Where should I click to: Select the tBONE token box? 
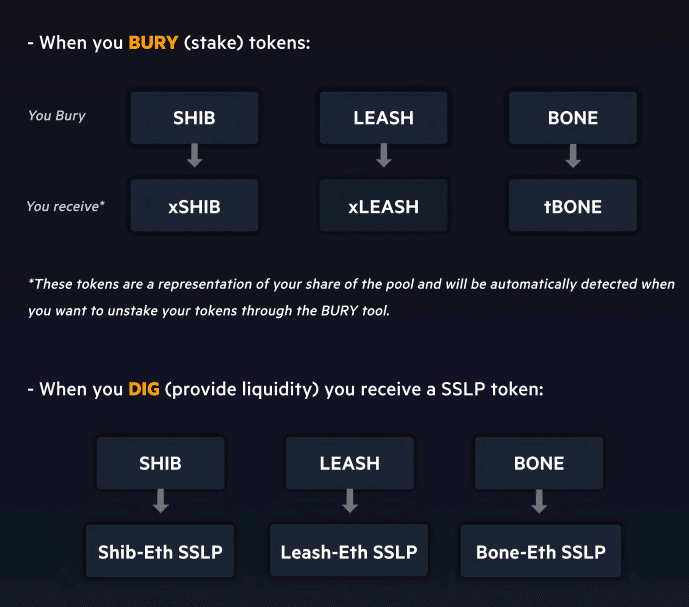click(573, 206)
